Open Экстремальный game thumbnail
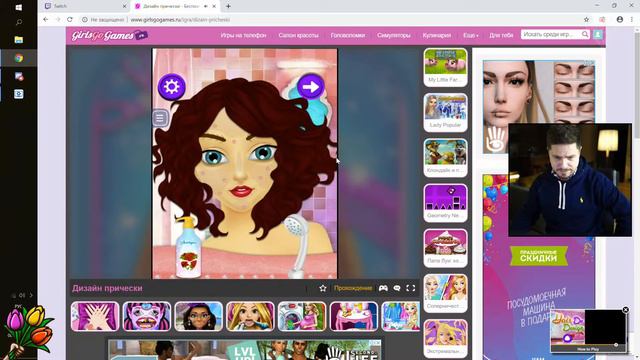Screen dimensions: 640x360 click(x=445, y=338)
